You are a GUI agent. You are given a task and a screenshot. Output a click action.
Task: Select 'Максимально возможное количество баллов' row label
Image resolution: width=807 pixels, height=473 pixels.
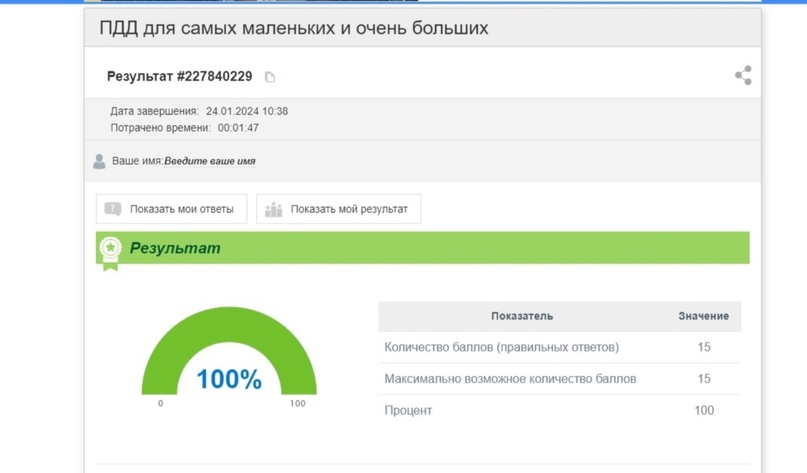click(511, 379)
